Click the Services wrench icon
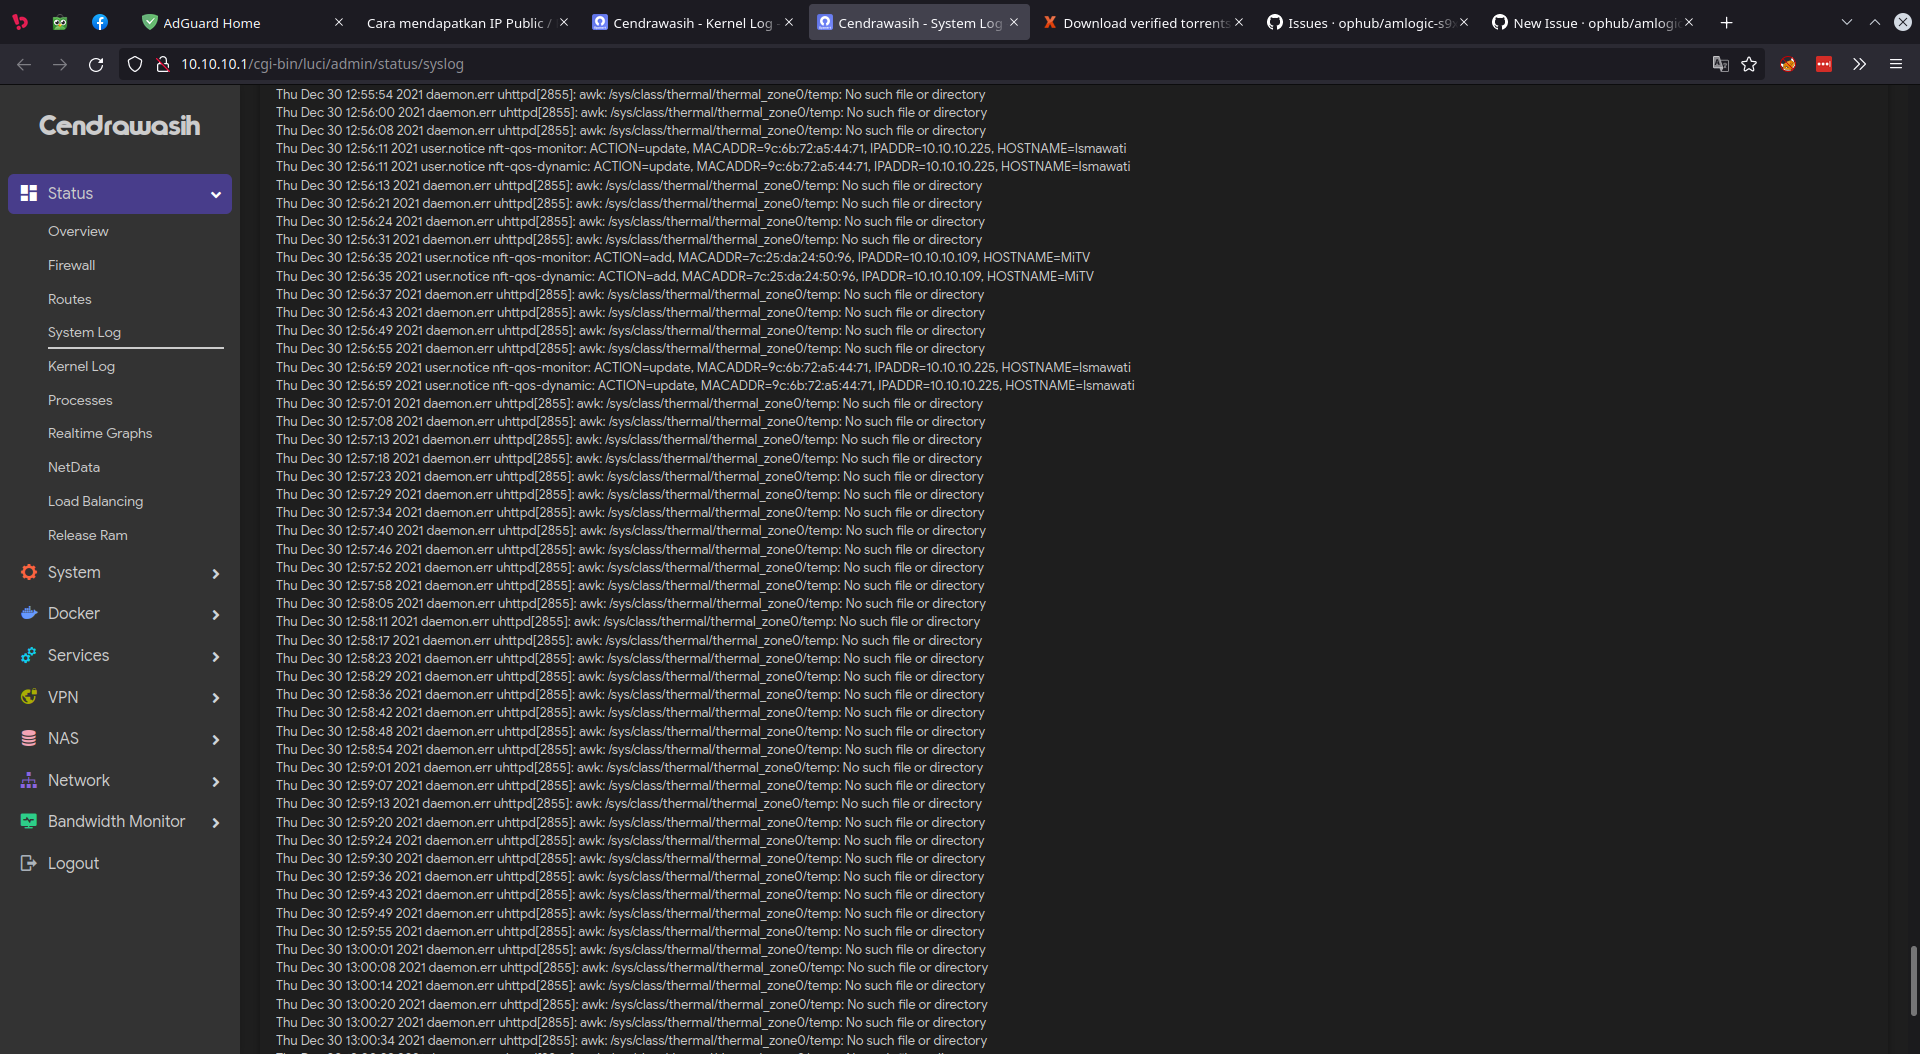The image size is (1920, 1054). click(29, 655)
